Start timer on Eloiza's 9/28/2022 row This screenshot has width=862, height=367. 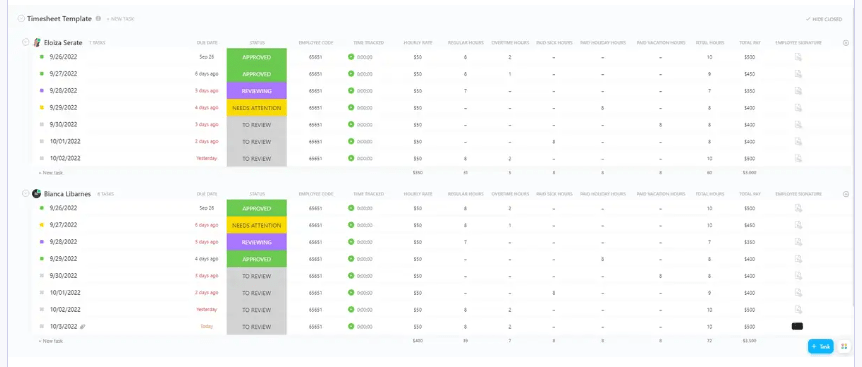point(351,91)
